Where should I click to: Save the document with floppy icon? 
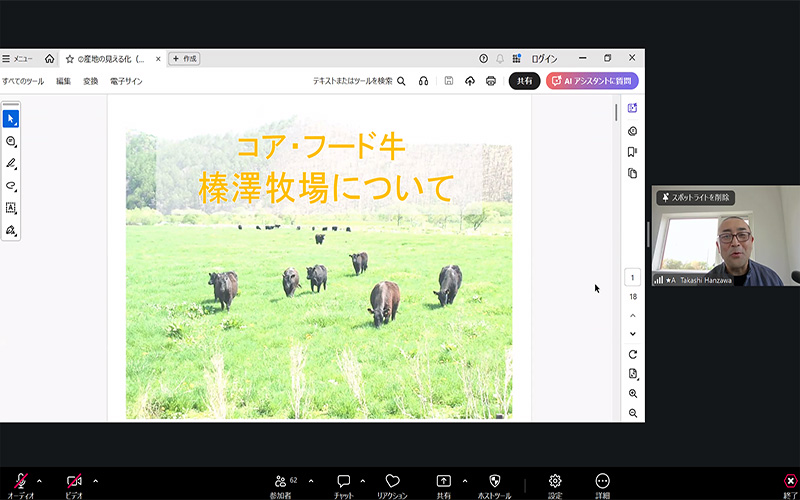tap(448, 81)
